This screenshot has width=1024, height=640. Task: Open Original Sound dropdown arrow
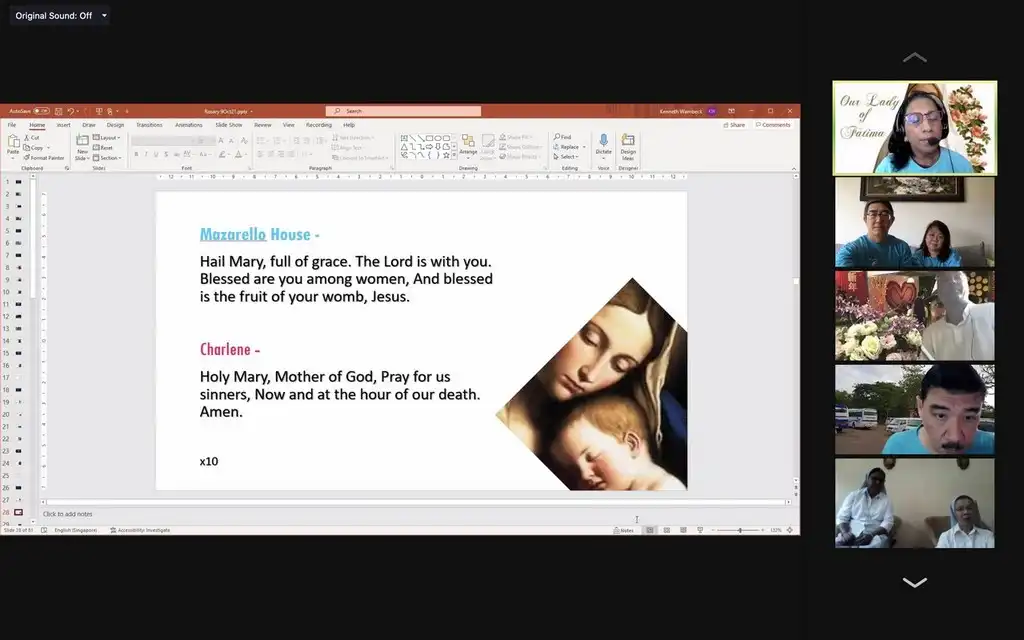tap(104, 16)
